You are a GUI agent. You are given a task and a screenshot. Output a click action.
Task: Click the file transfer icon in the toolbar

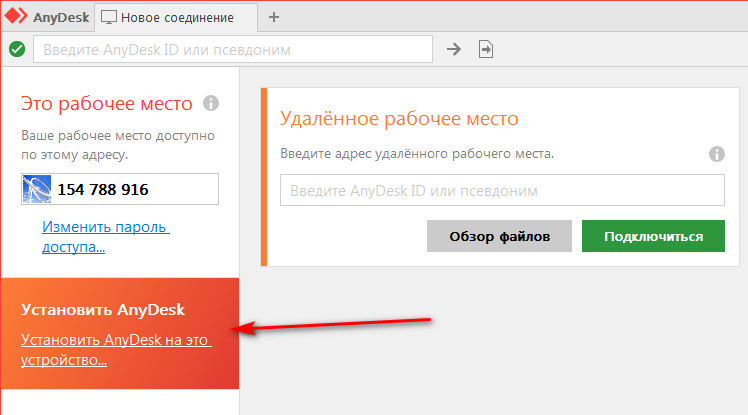pos(486,49)
